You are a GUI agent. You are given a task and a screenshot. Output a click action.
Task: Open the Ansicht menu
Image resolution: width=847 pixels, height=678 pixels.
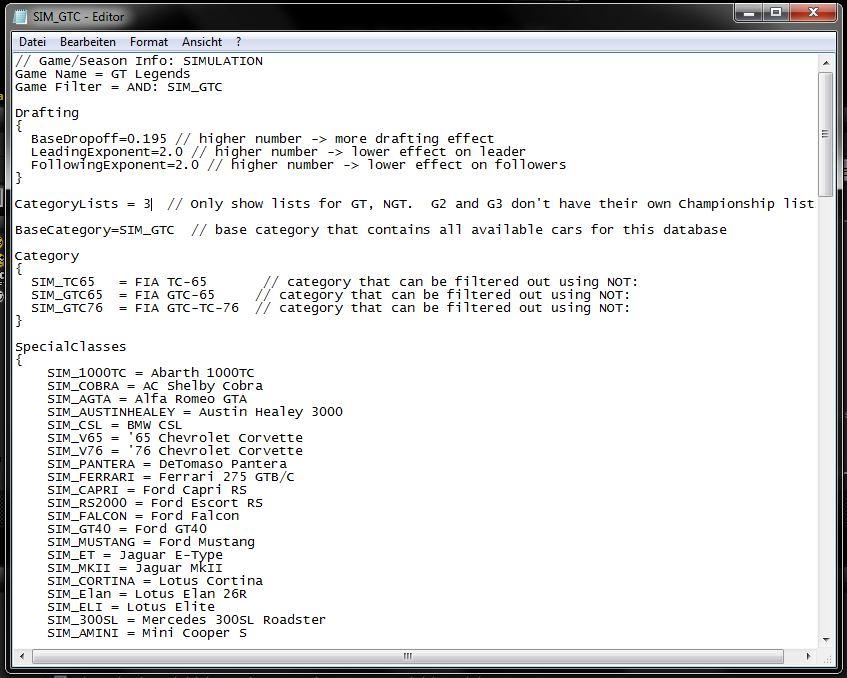[x=201, y=42]
